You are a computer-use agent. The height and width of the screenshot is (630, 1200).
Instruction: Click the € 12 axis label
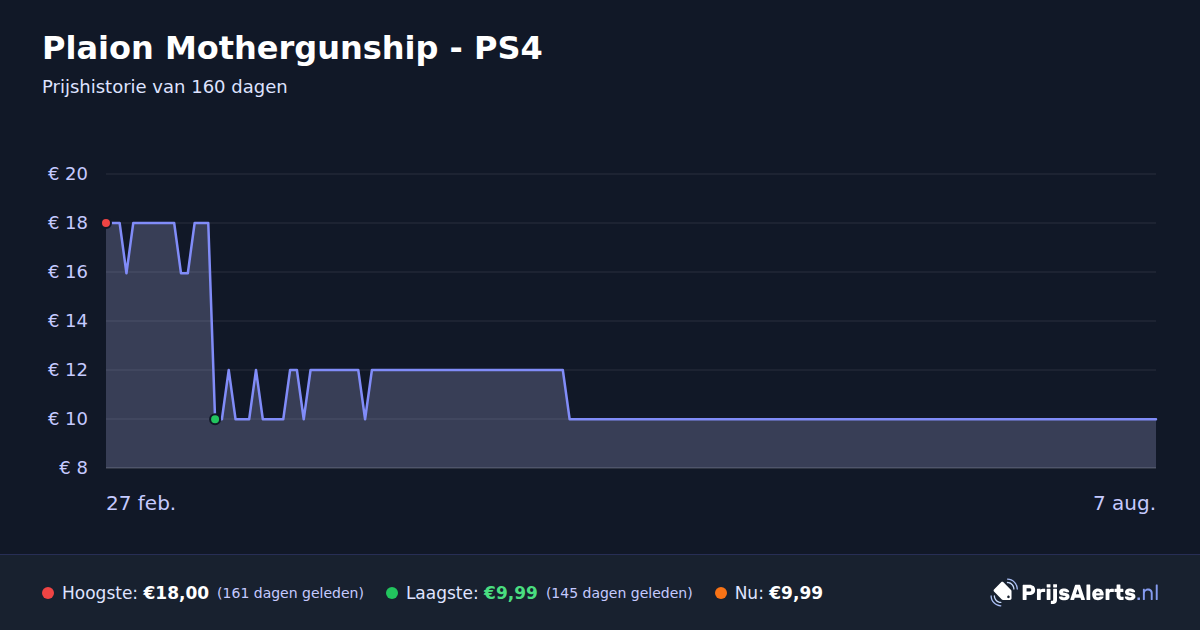click(x=68, y=370)
